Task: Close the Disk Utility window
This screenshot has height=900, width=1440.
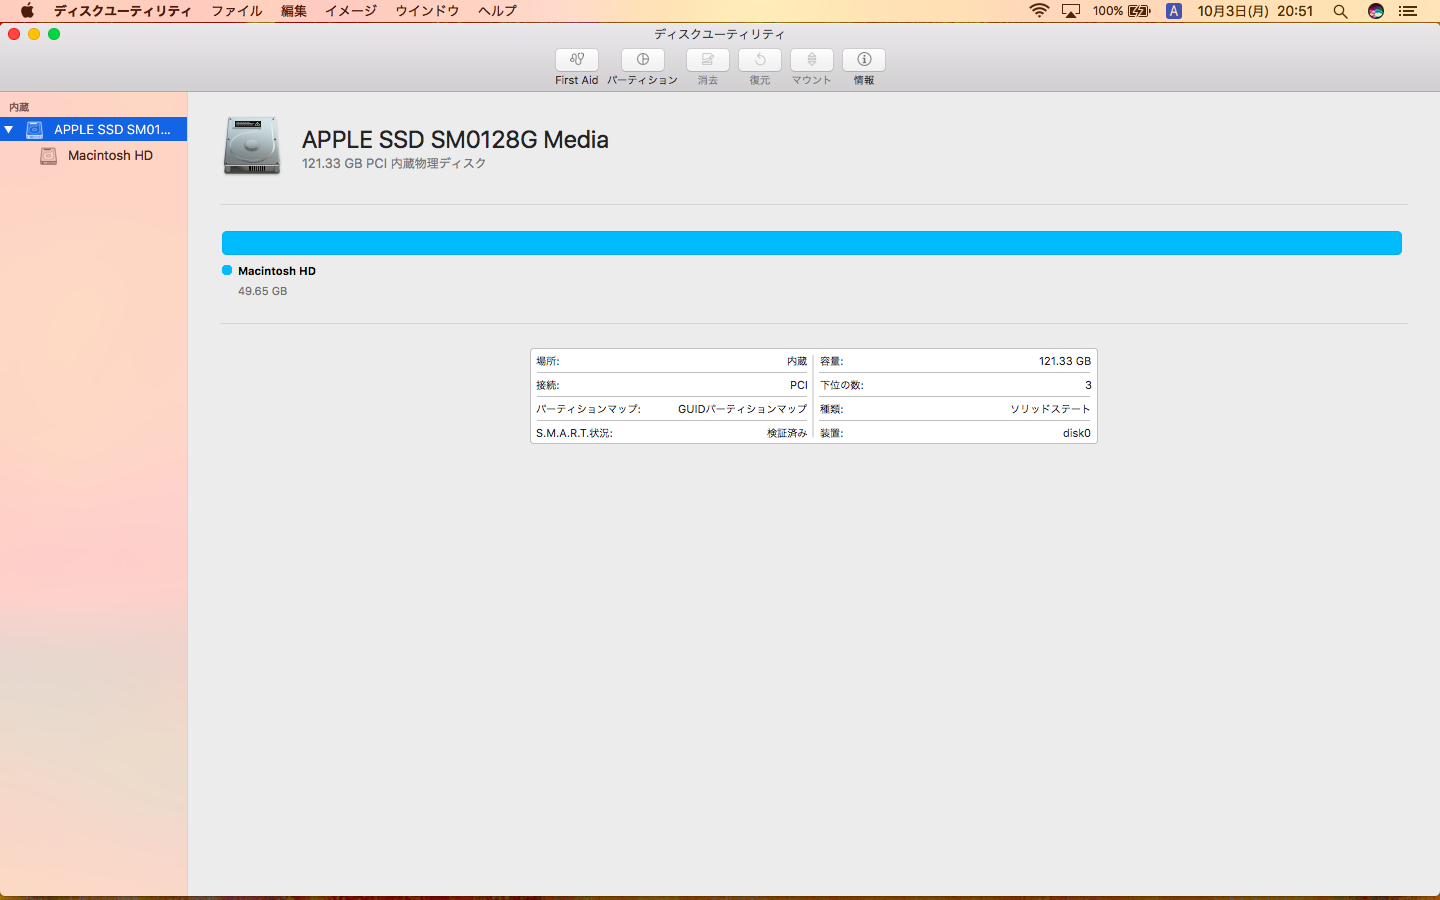Action: pyautogui.click(x=14, y=34)
